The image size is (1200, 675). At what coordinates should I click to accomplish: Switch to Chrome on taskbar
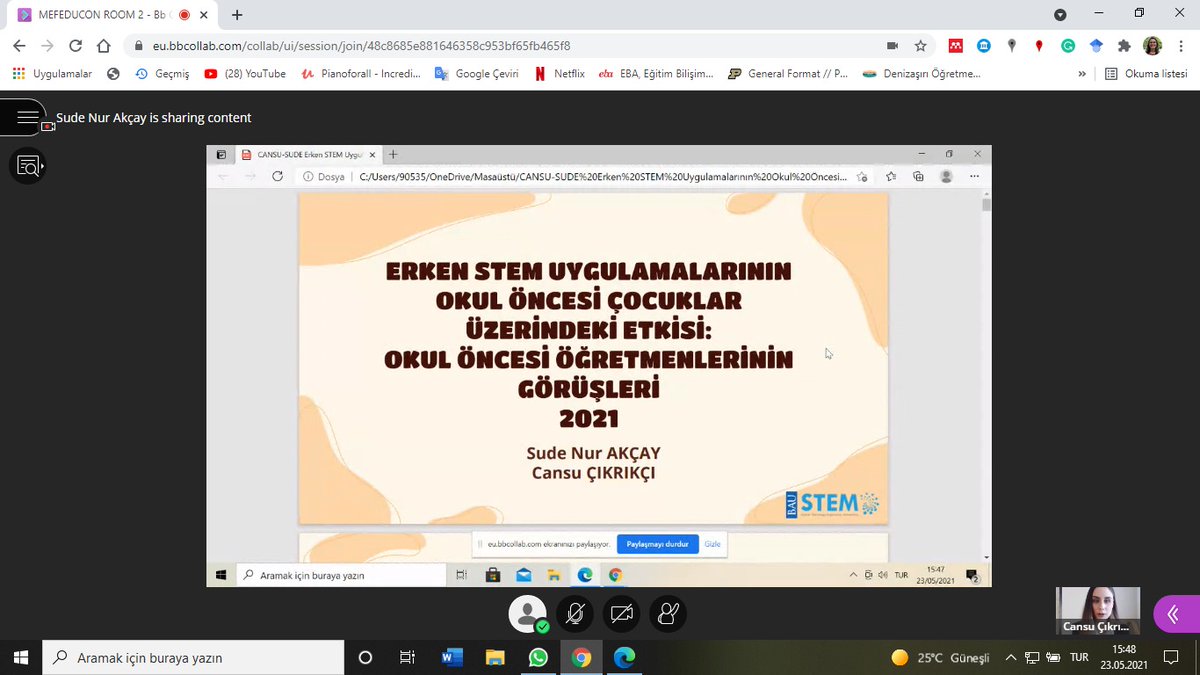tap(582, 657)
